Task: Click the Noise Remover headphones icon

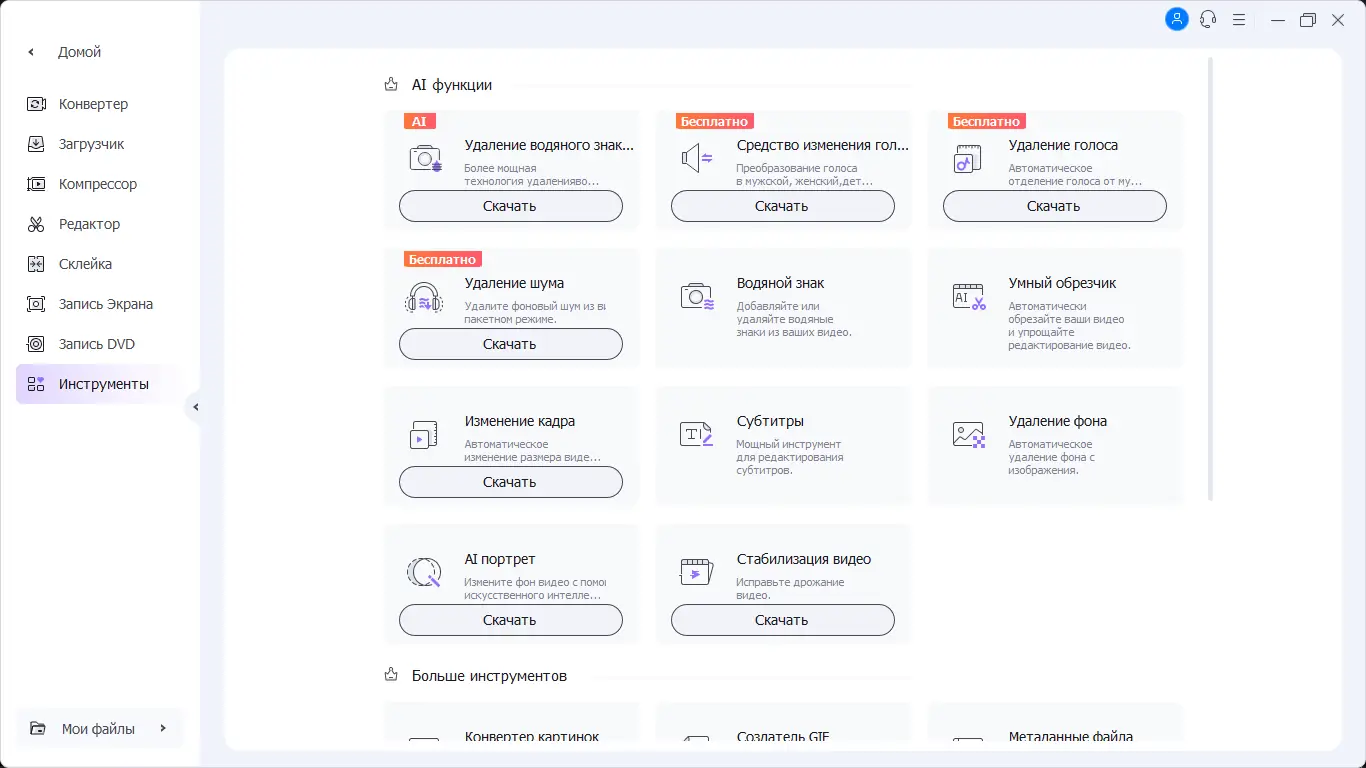Action: click(424, 297)
